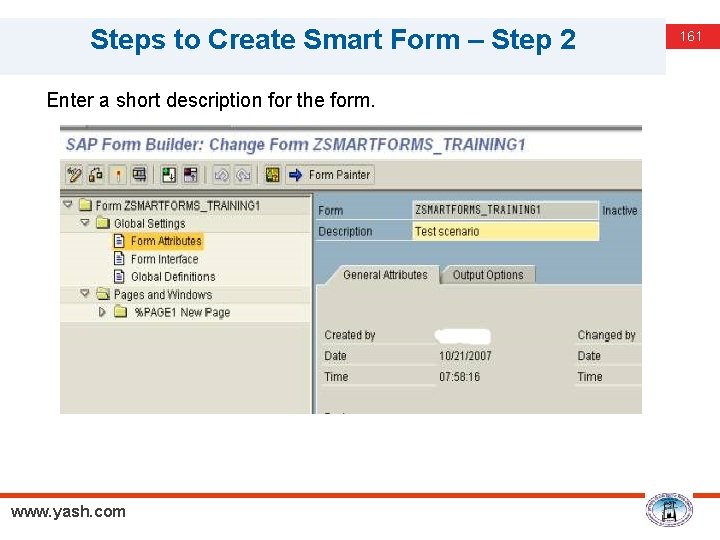Click the %PAGE1 folder icon

(120, 312)
